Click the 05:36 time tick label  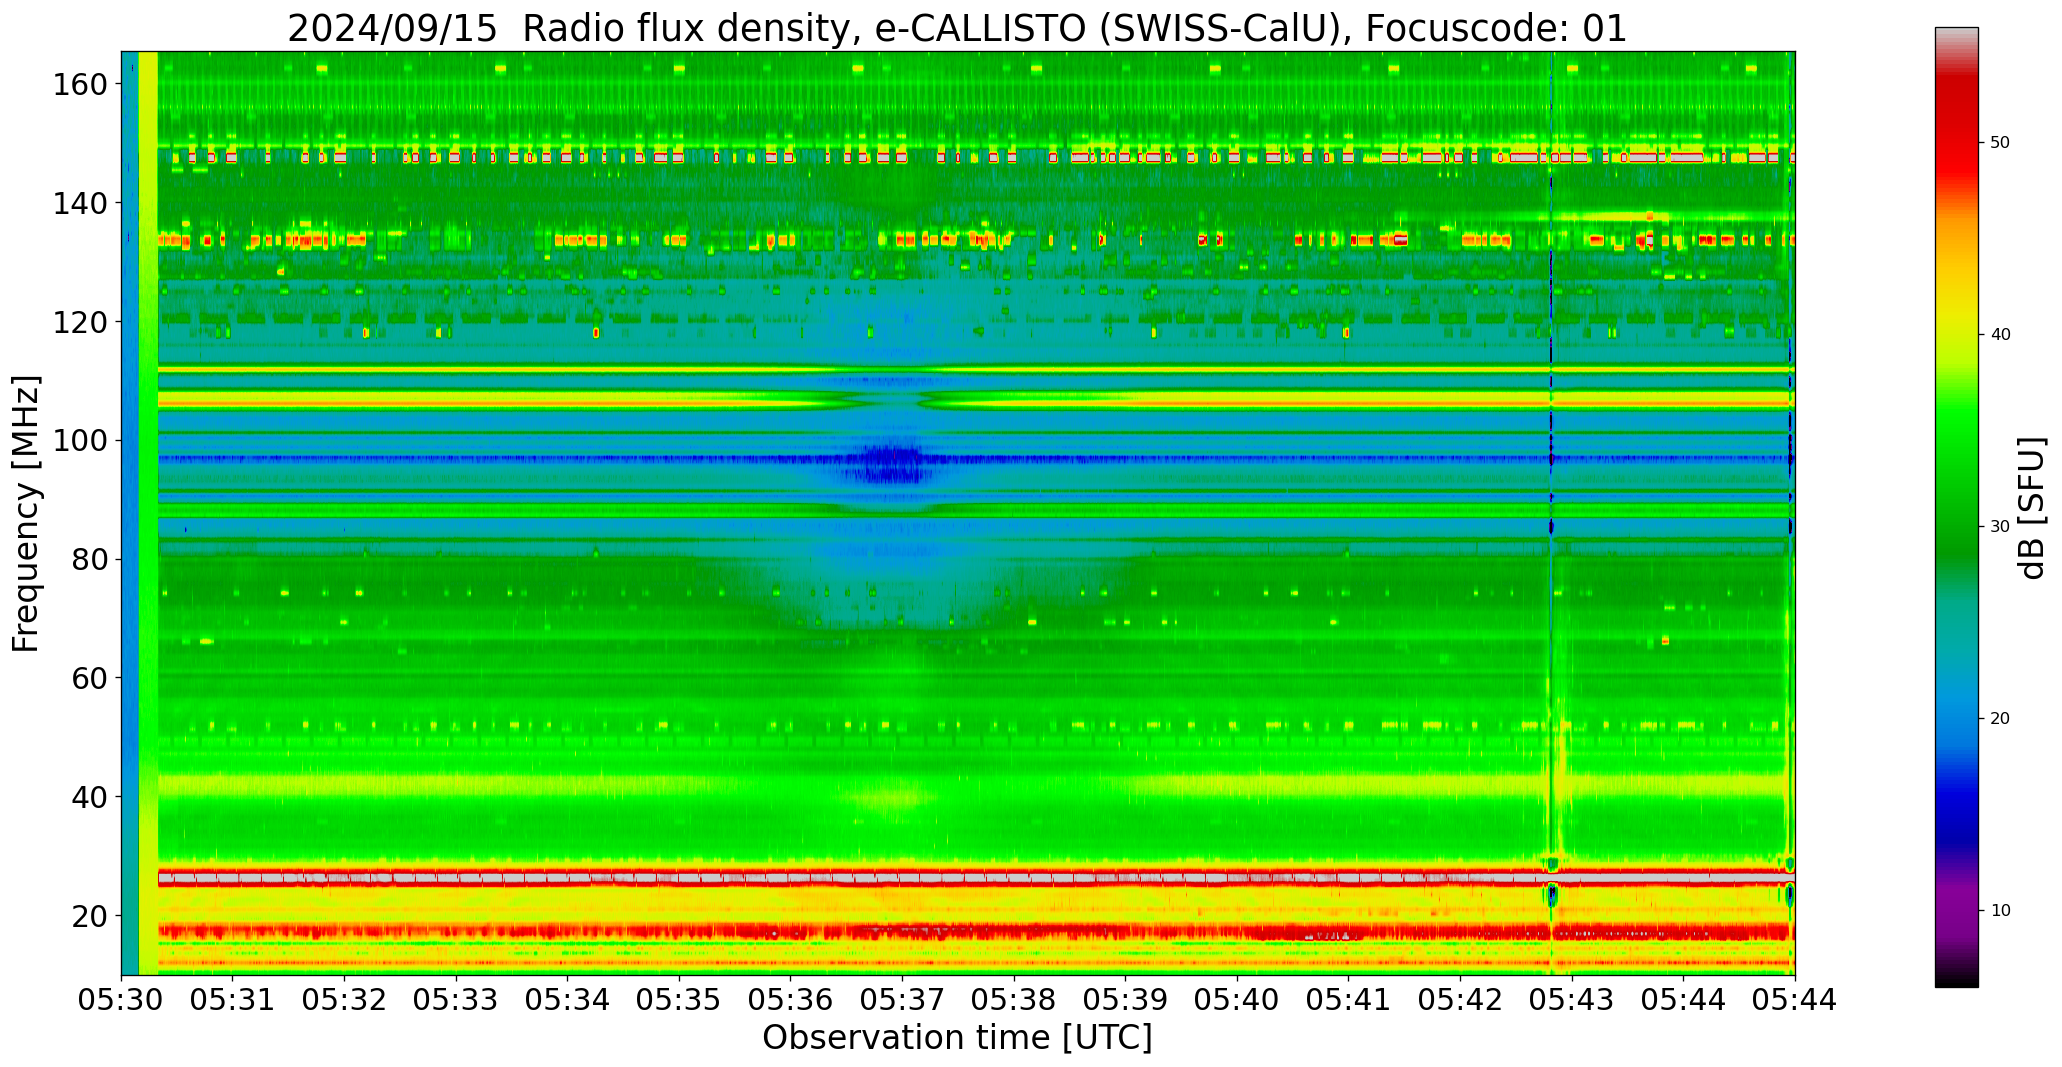pyautogui.click(x=791, y=1000)
